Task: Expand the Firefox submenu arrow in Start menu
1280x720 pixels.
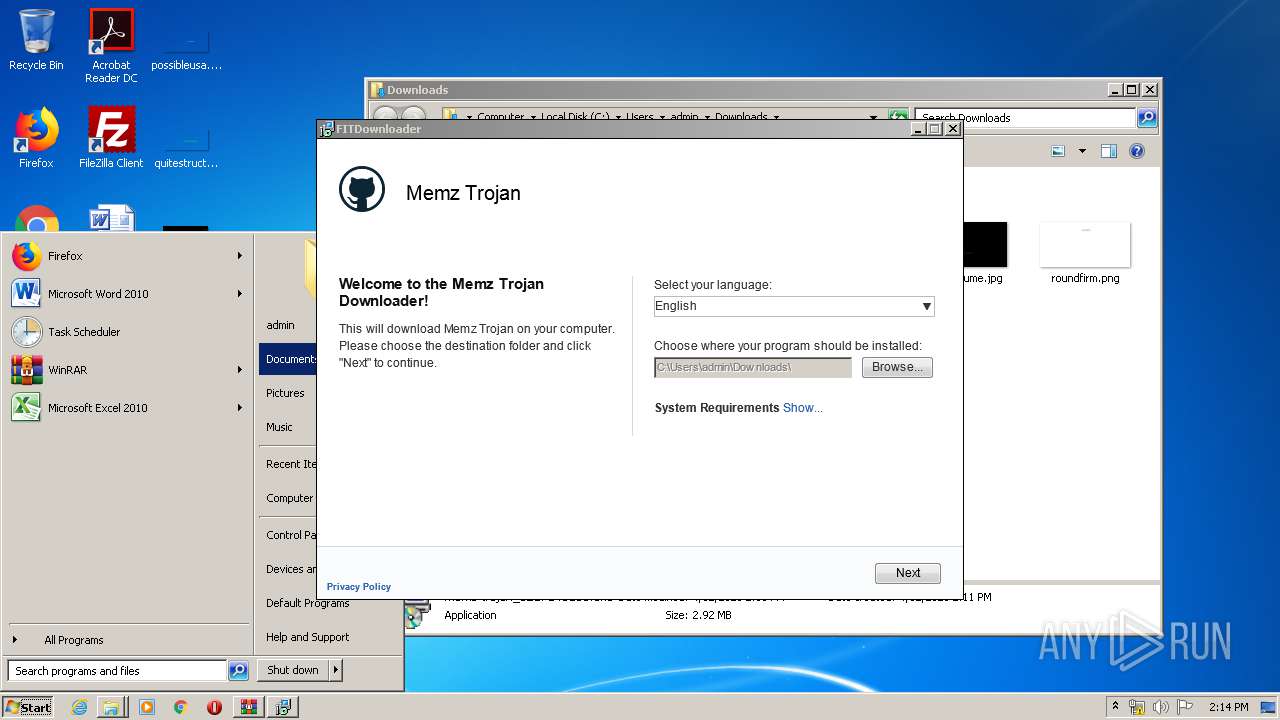Action: coord(240,256)
